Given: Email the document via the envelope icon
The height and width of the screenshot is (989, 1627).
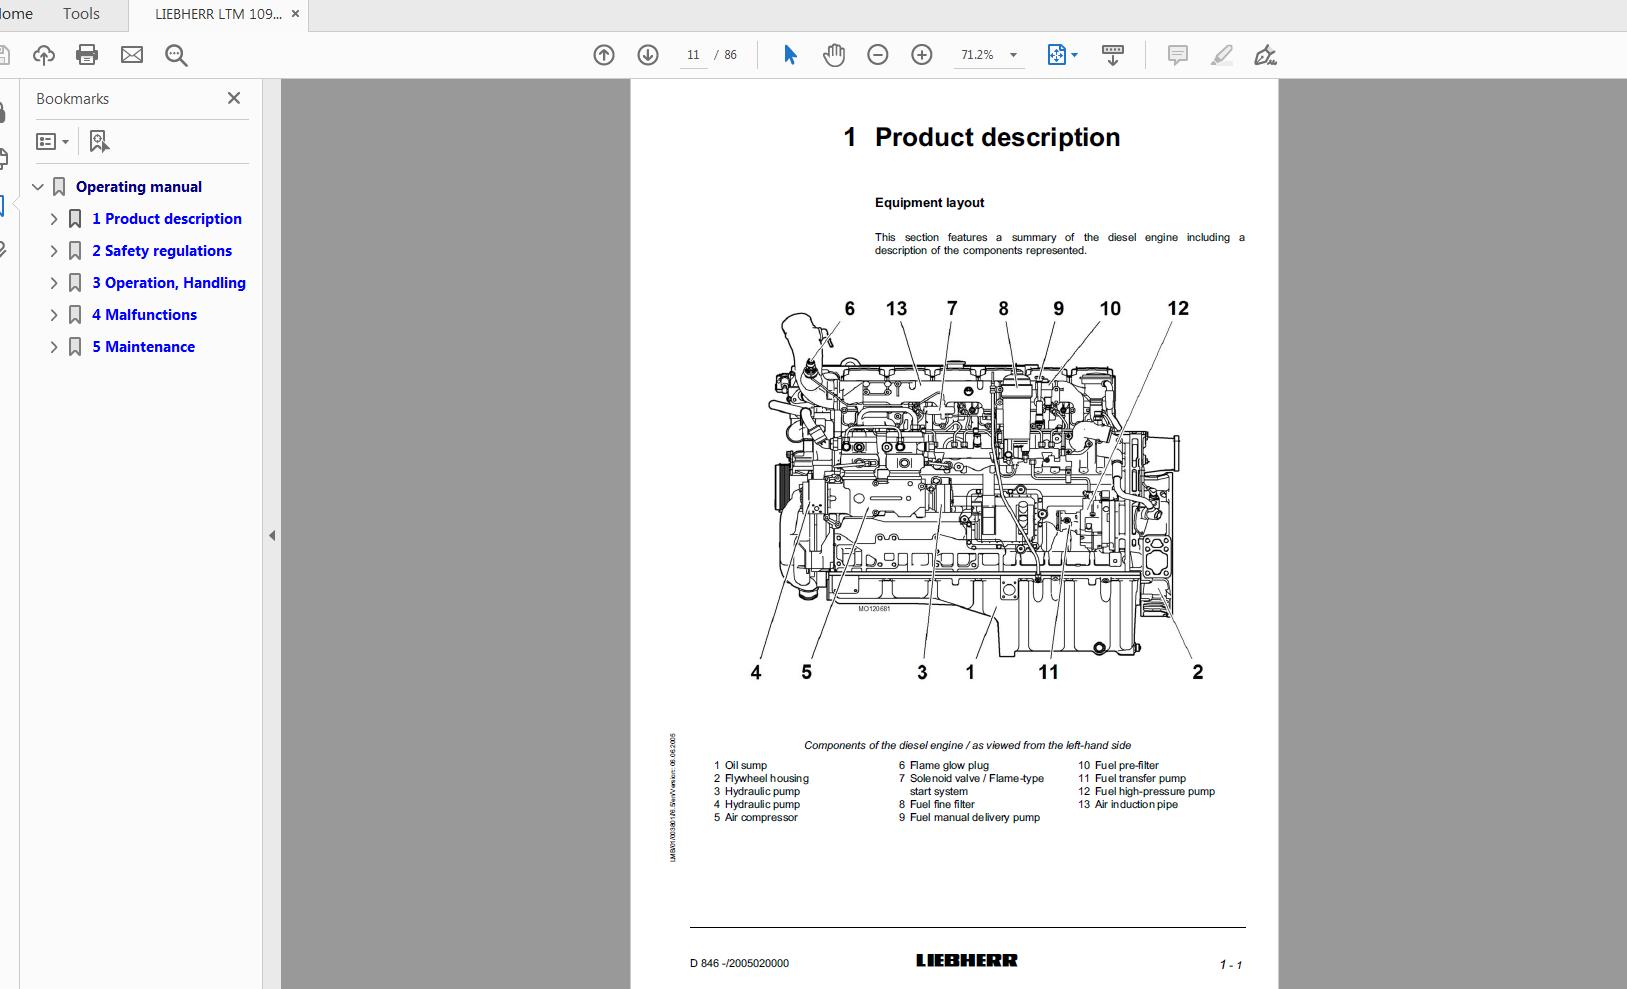Looking at the screenshot, I should coord(132,55).
